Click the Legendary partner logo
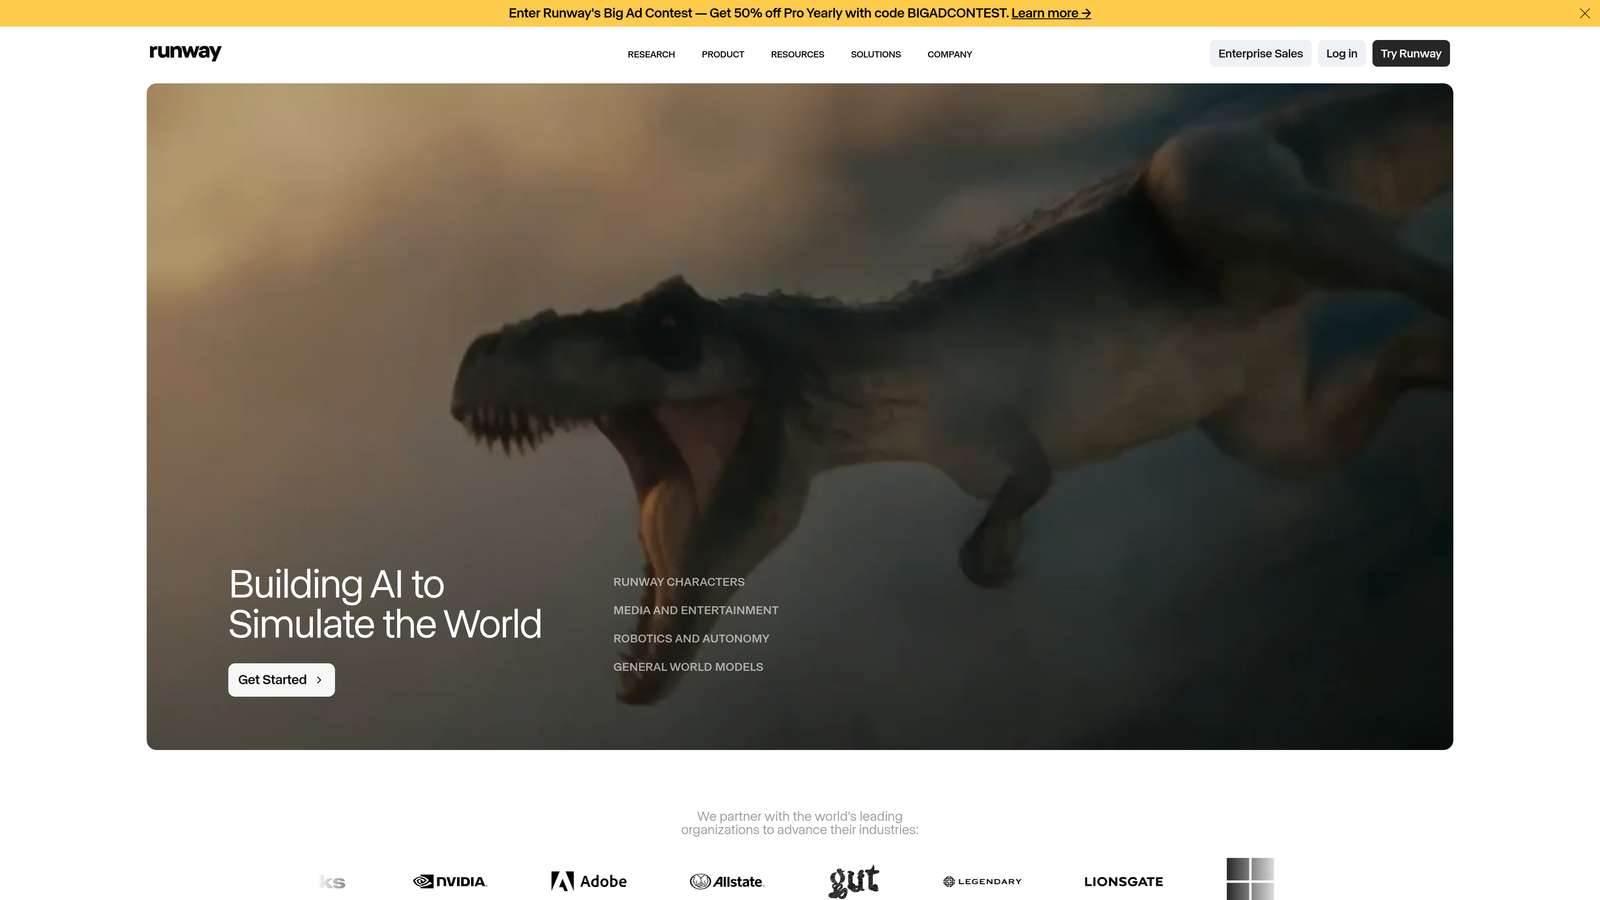 (x=982, y=881)
